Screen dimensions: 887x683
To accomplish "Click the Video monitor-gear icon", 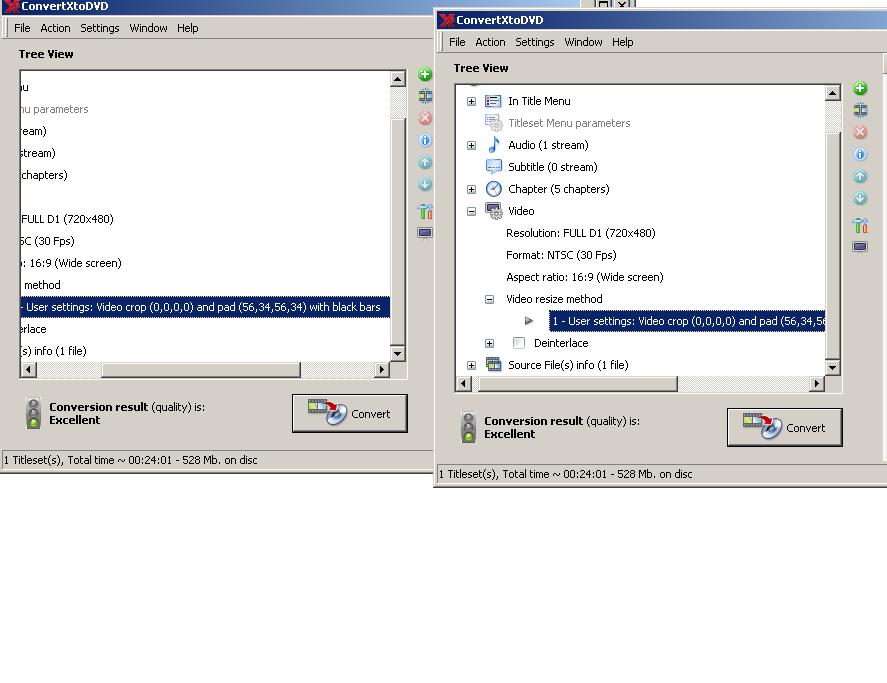I will coord(493,211).
